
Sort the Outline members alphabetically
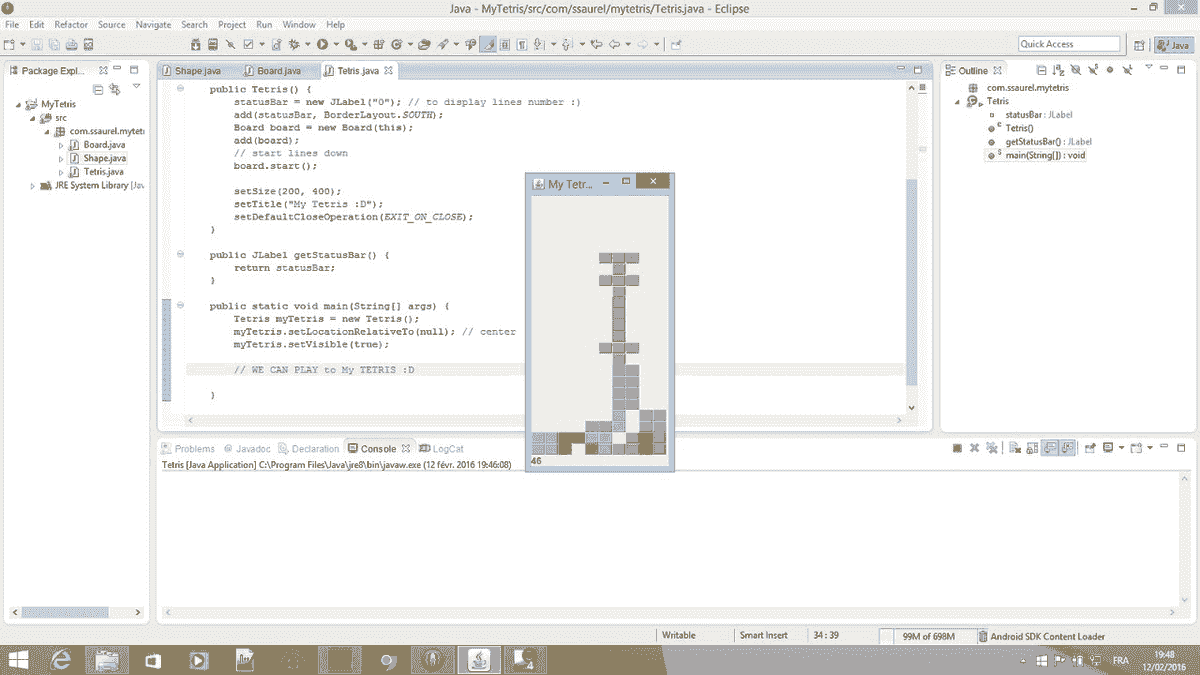(1058, 69)
